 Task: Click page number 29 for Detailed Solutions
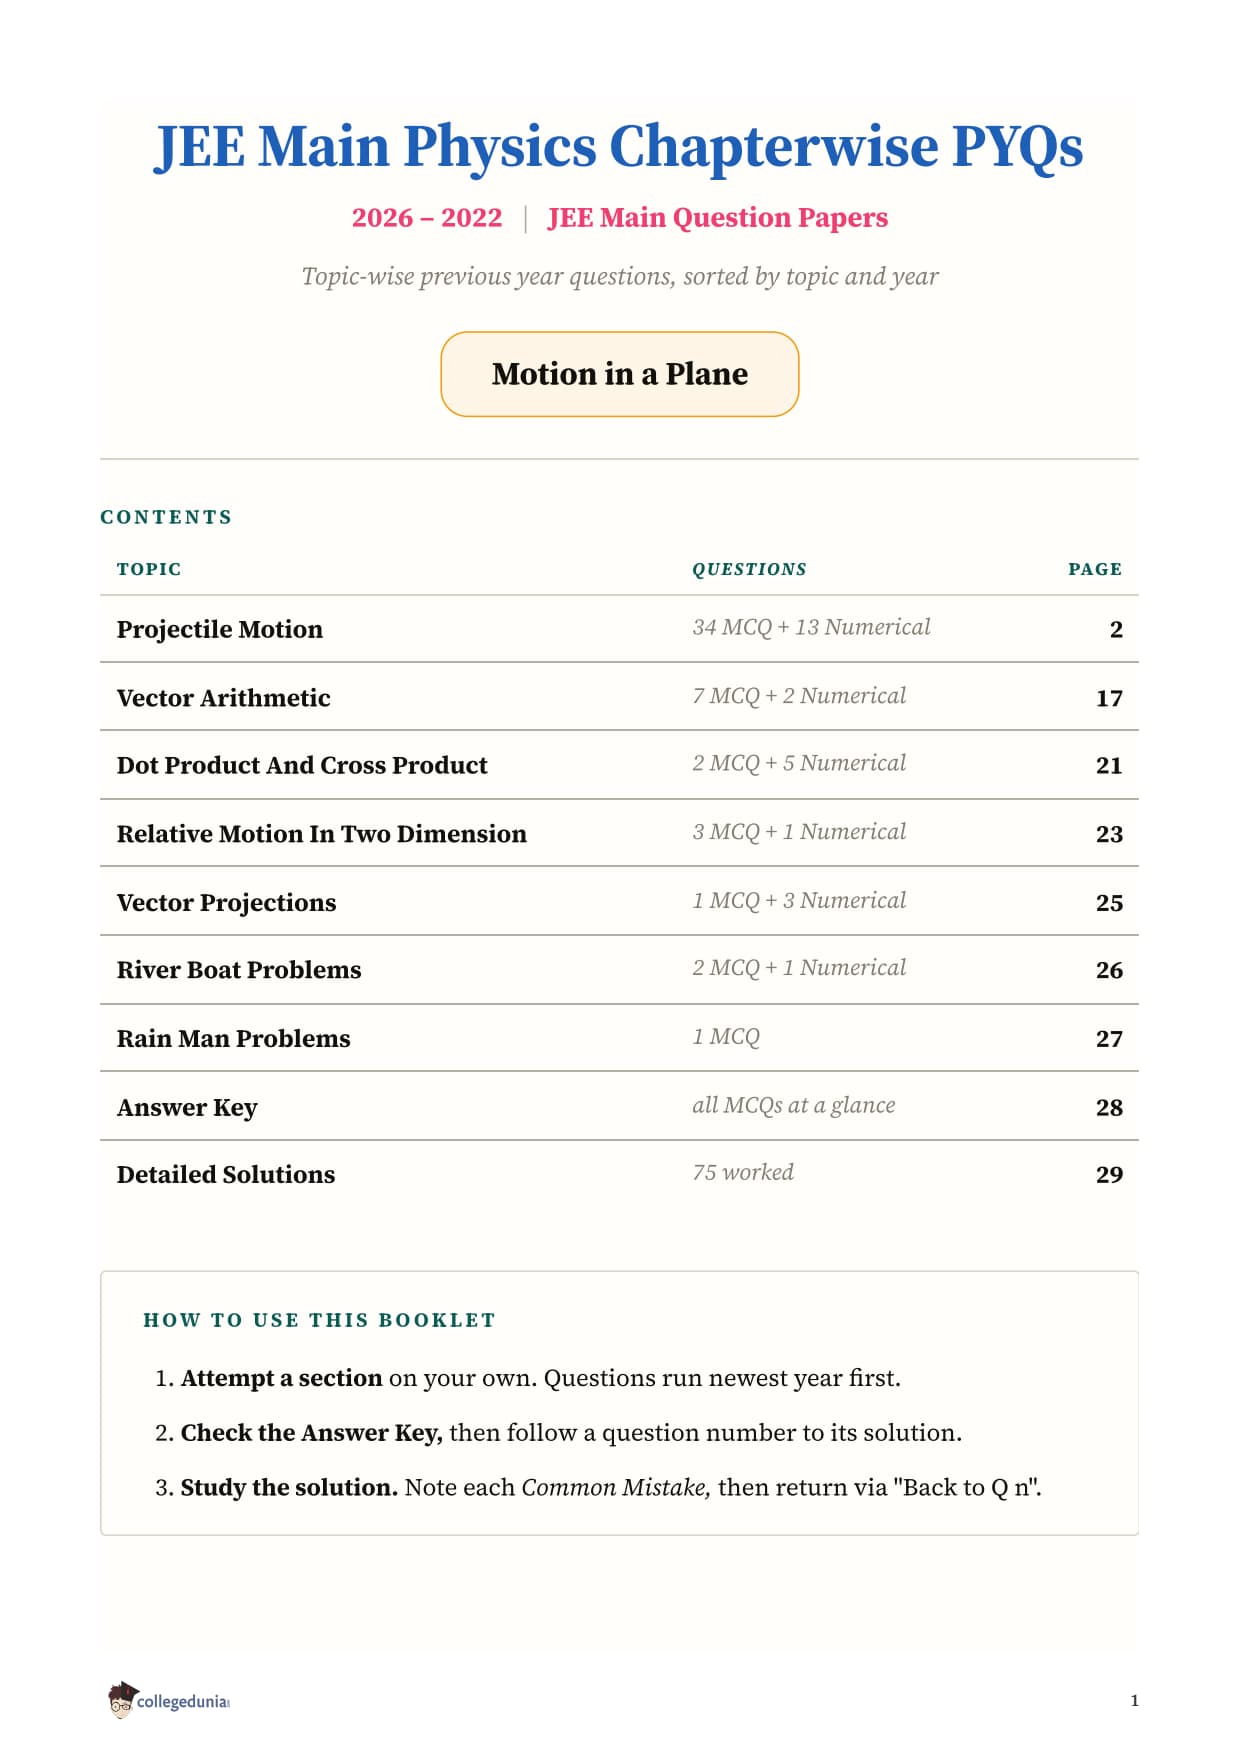point(1109,1174)
